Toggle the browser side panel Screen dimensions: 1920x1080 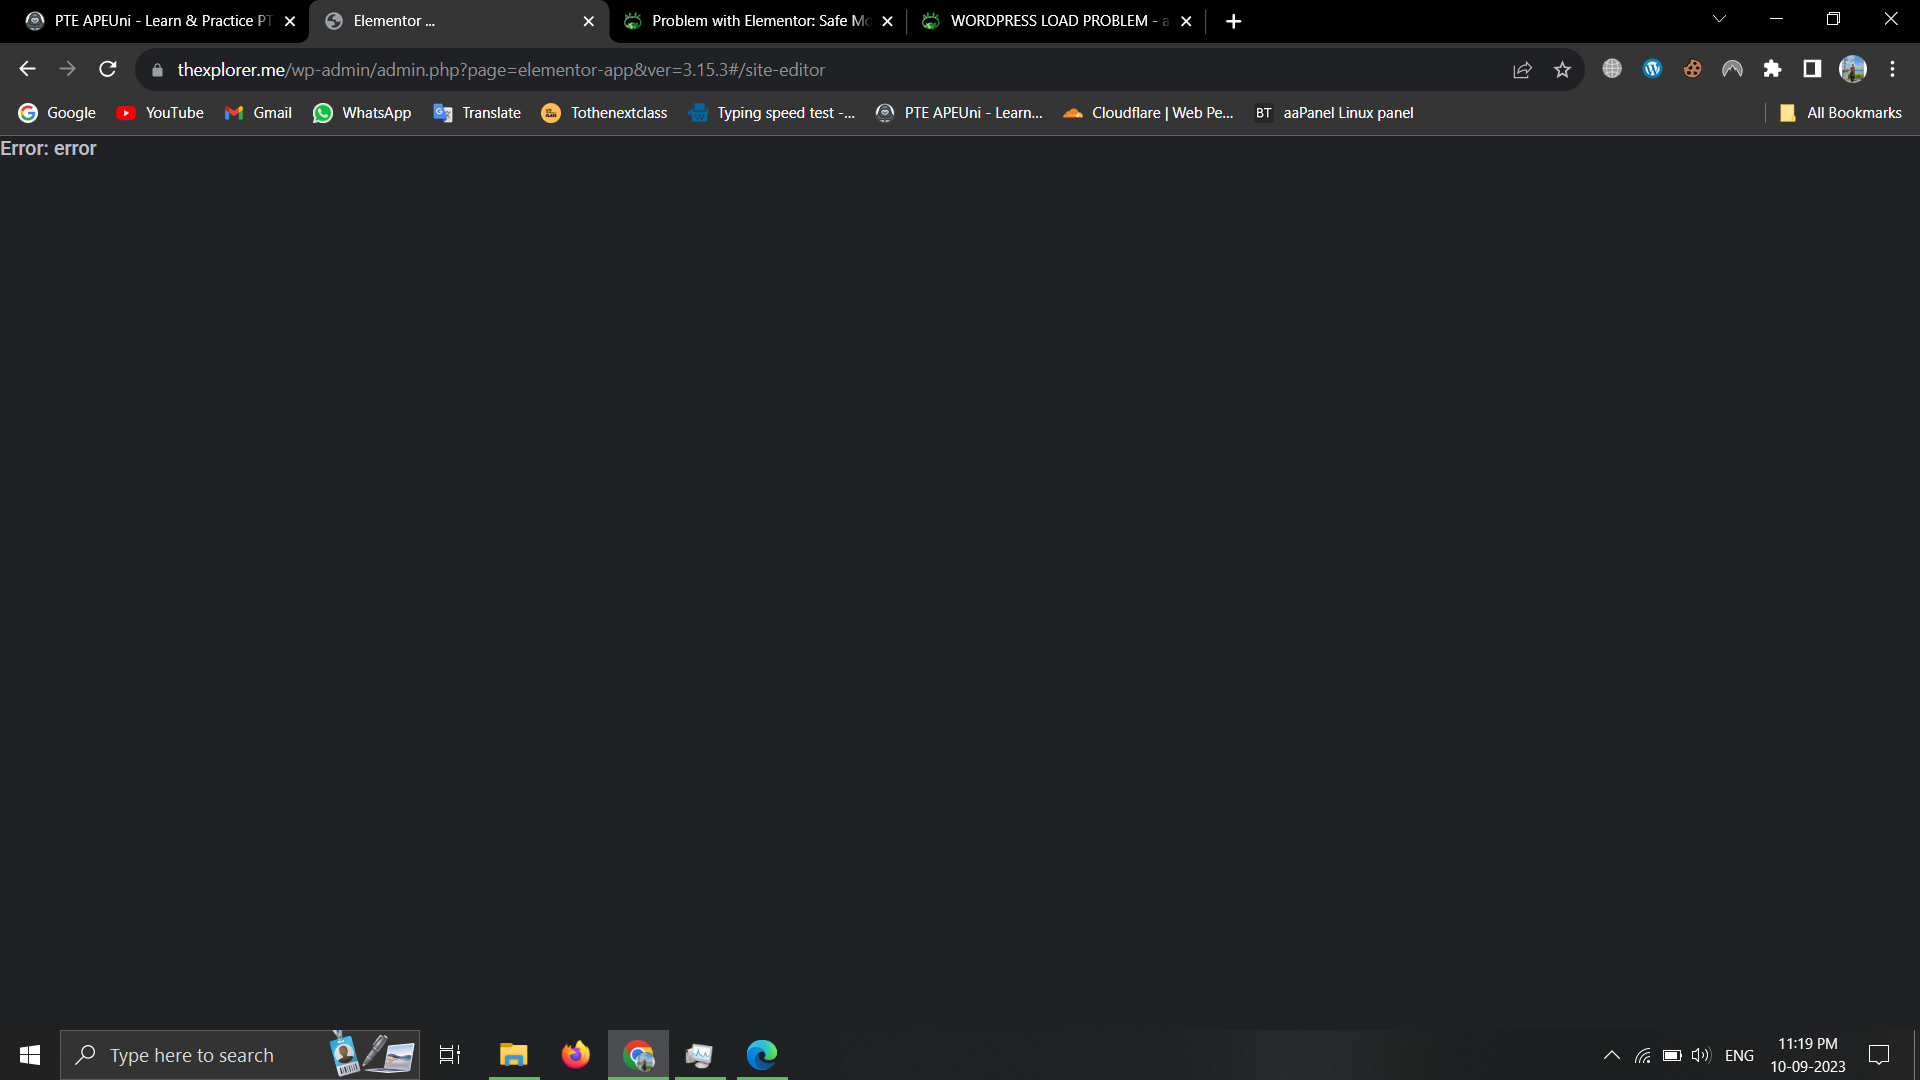tap(1812, 69)
